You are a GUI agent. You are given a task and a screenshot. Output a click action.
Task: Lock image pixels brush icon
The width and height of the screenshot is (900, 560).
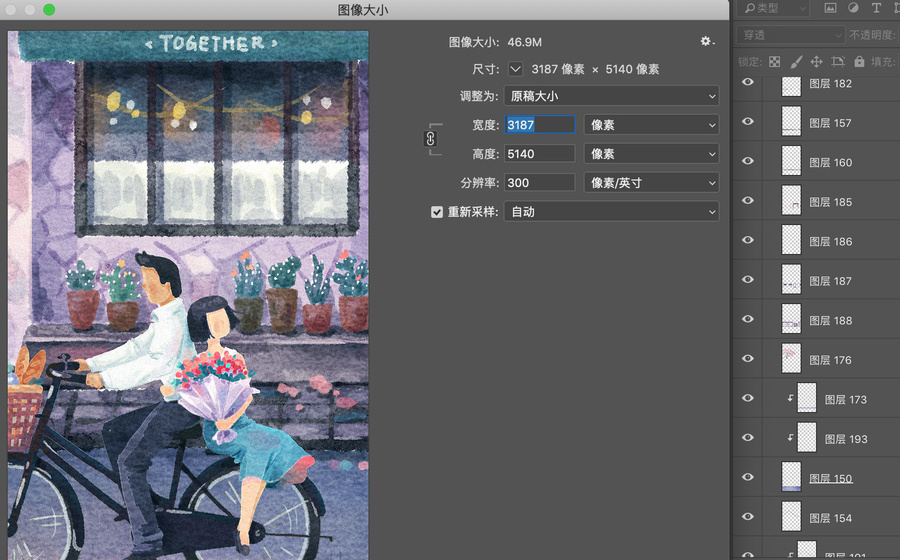click(796, 61)
